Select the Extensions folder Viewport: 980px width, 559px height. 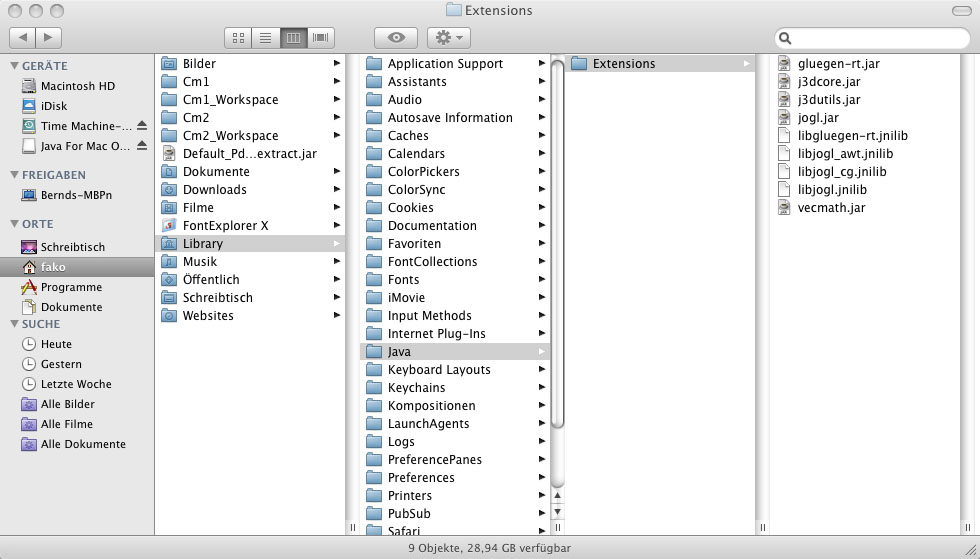click(x=660, y=63)
